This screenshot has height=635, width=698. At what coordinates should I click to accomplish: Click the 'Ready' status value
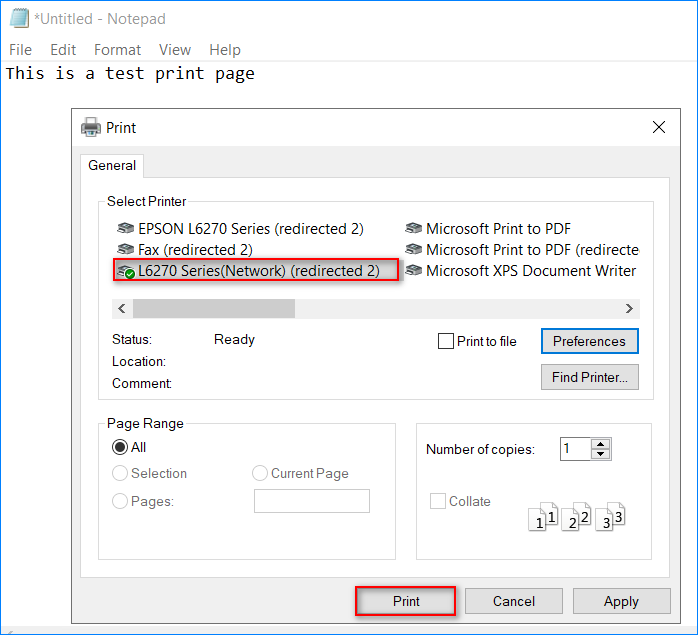pyautogui.click(x=234, y=339)
